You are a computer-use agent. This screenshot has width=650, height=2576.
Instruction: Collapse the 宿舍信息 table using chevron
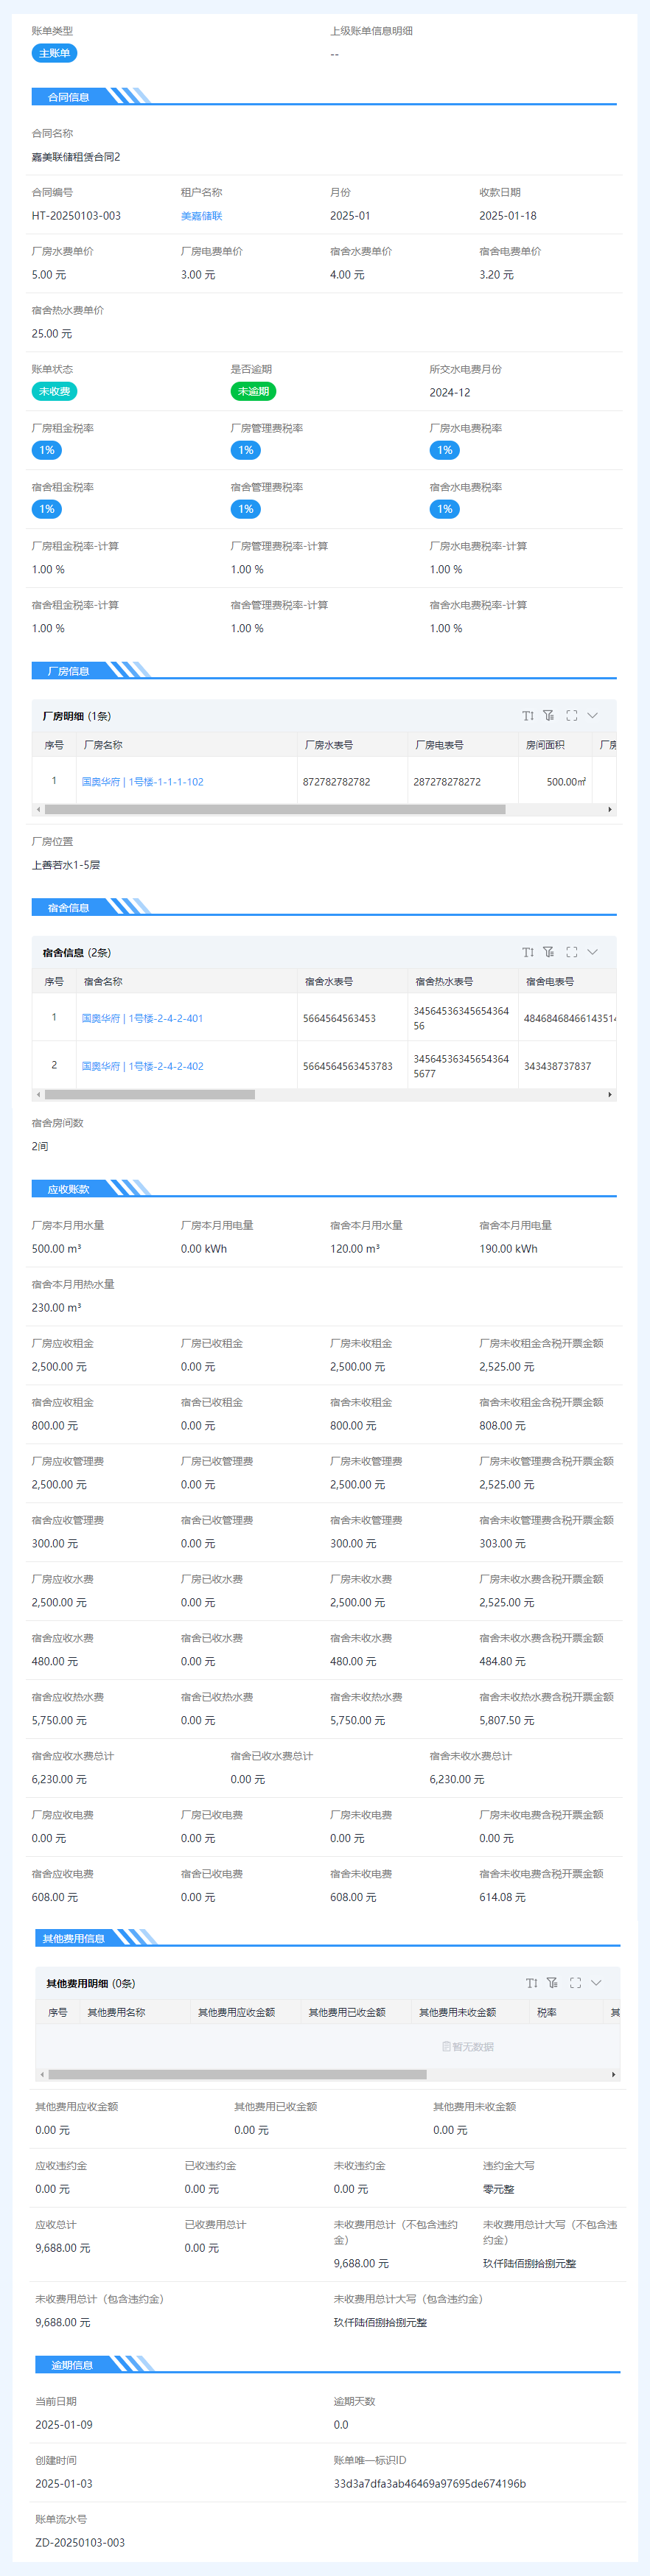coord(593,952)
